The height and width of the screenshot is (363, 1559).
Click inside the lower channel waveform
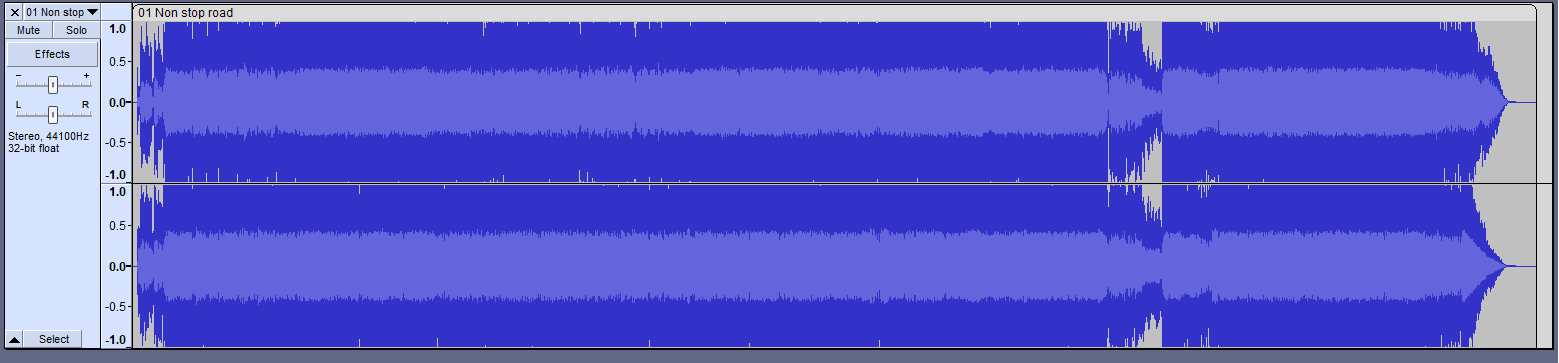pyautogui.click(x=834, y=266)
